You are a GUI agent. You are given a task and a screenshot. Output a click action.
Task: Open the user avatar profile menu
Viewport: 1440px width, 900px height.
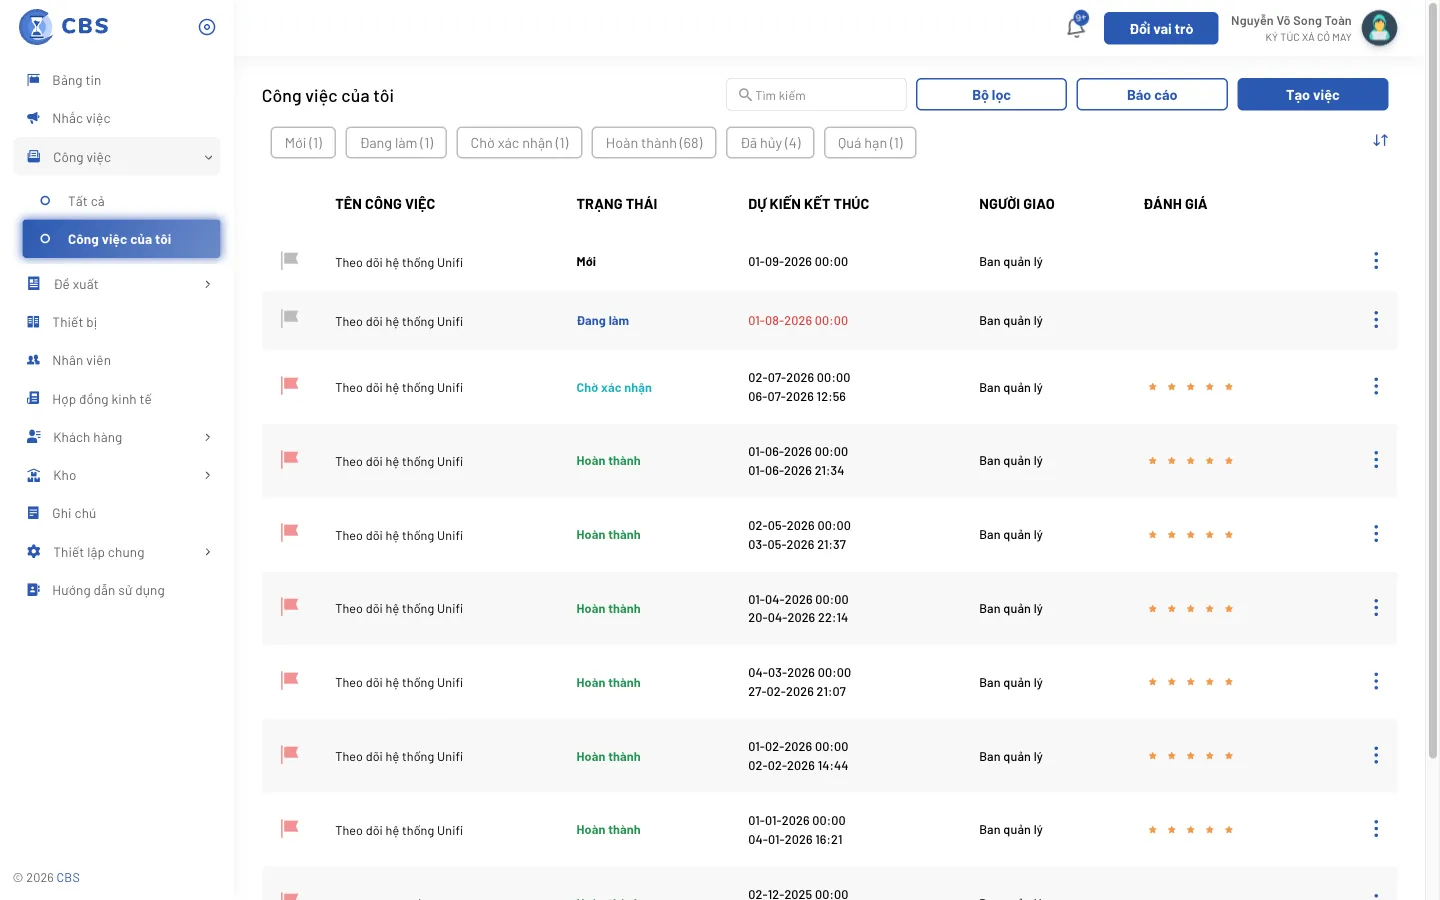1379,28
